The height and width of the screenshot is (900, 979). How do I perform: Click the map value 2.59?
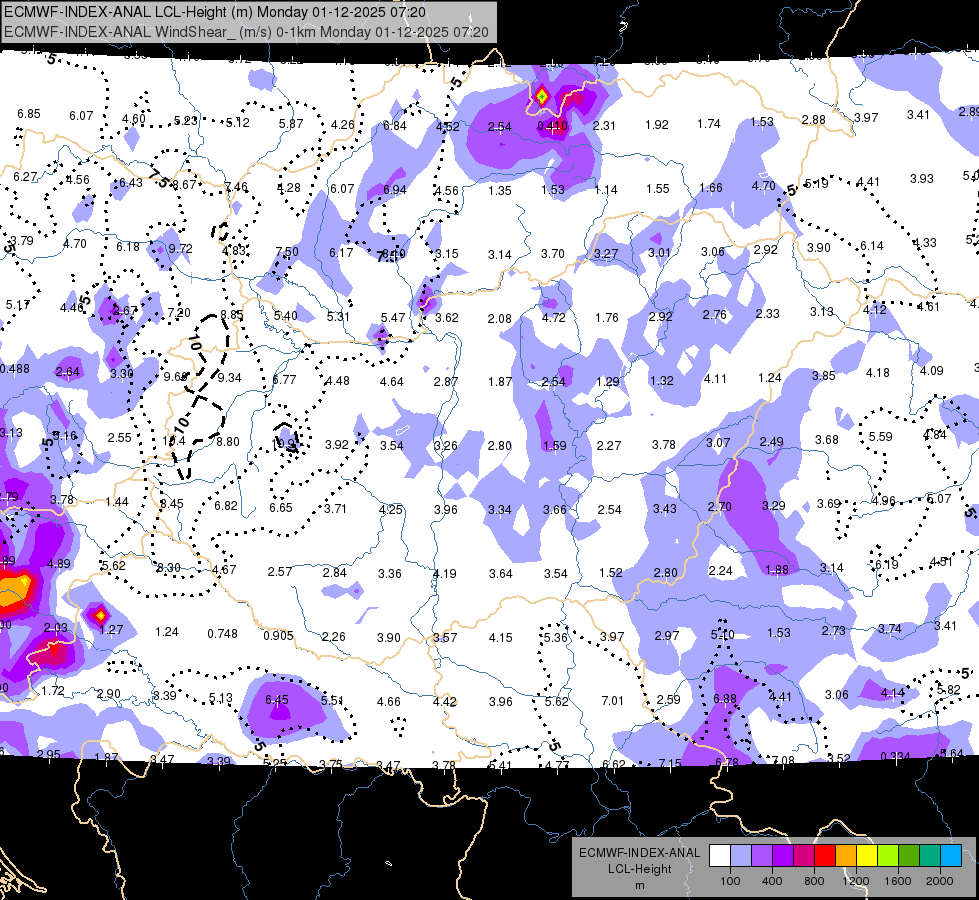click(668, 700)
